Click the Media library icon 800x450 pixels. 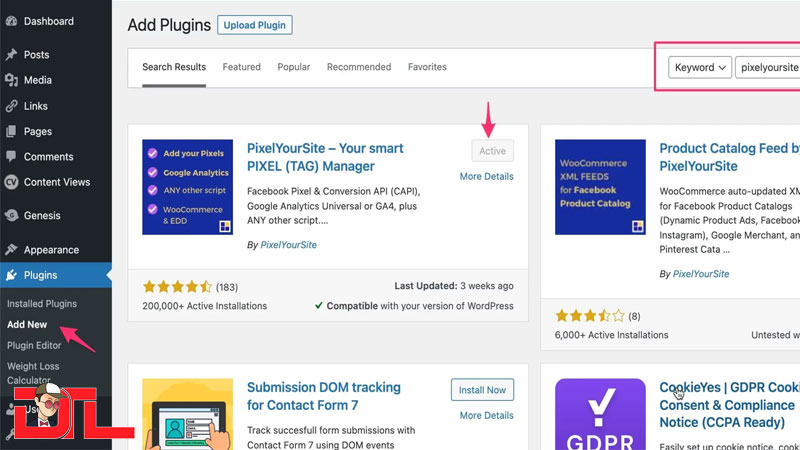click(x=11, y=80)
